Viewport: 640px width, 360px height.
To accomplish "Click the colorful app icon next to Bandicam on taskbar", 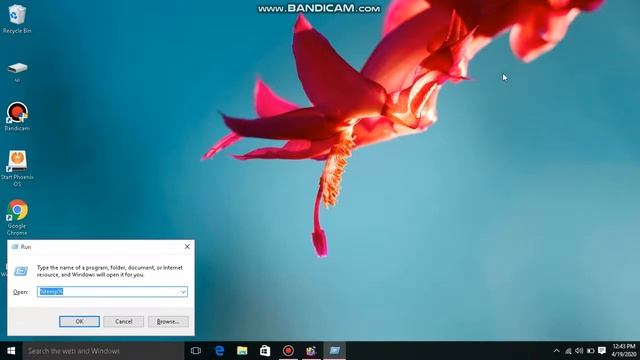I will pyautogui.click(x=311, y=351).
